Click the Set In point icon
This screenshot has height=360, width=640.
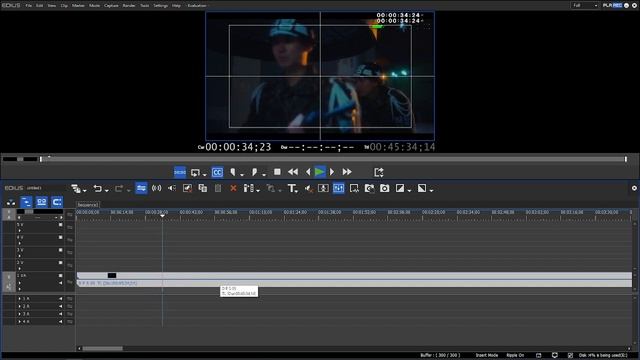click(233, 172)
